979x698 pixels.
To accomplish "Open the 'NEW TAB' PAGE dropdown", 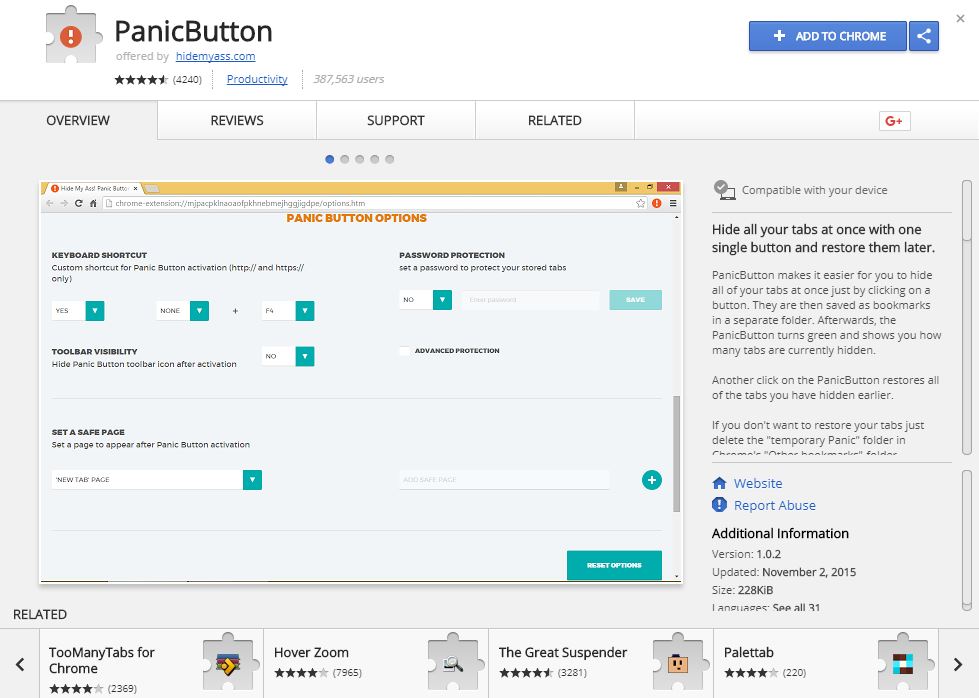I will (x=157, y=479).
